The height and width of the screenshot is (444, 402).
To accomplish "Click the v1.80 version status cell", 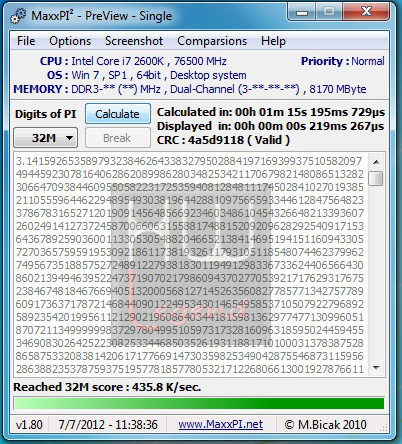I will point(29,424).
